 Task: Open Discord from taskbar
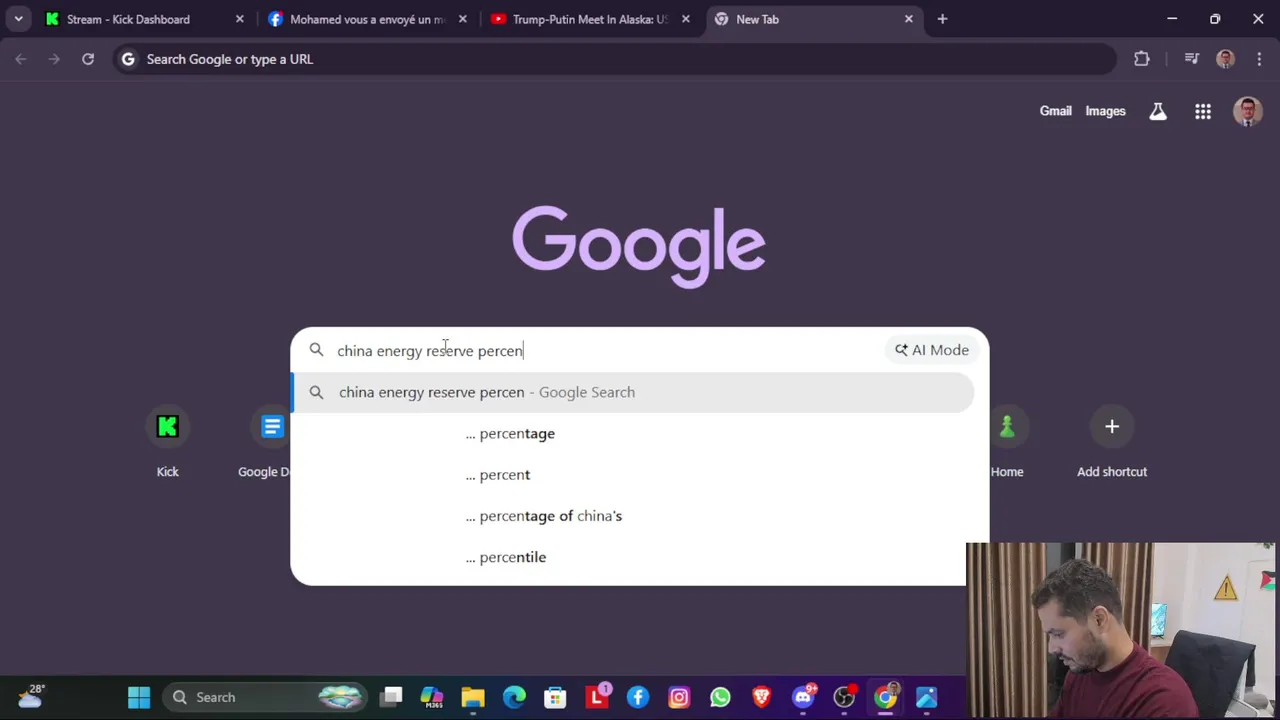click(x=803, y=697)
